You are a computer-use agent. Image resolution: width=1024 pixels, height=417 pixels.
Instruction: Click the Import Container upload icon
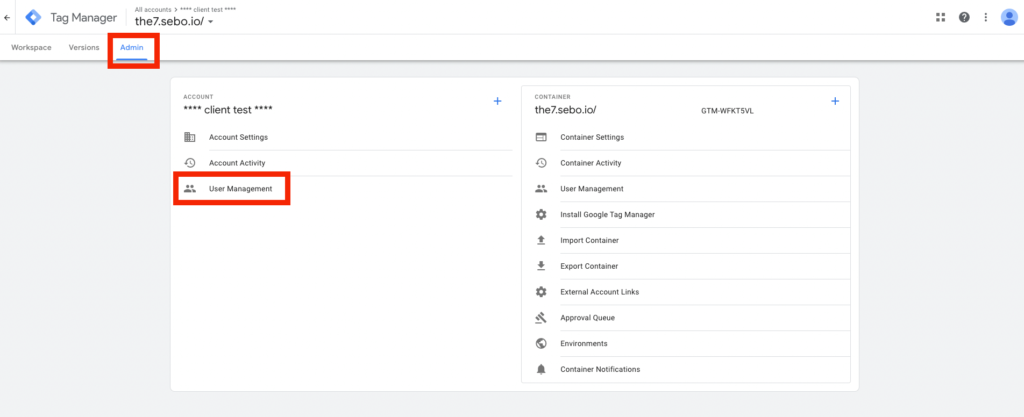coord(541,240)
